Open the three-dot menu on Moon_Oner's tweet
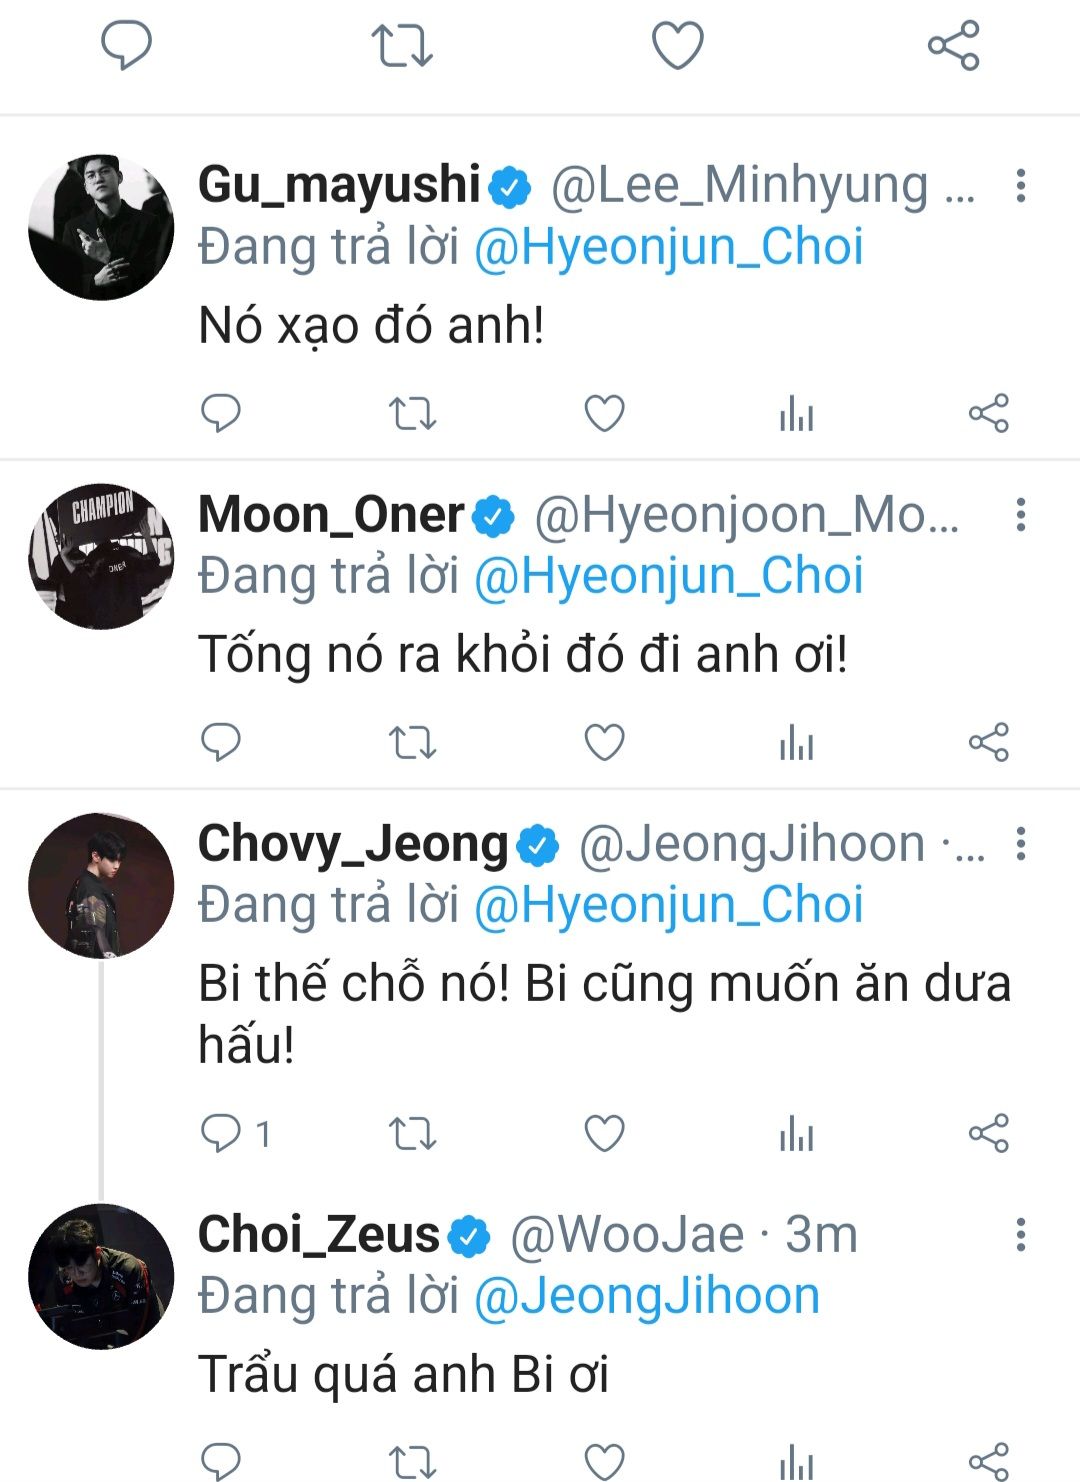Viewport: 1080px width, 1482px height. click(1020, 515)
